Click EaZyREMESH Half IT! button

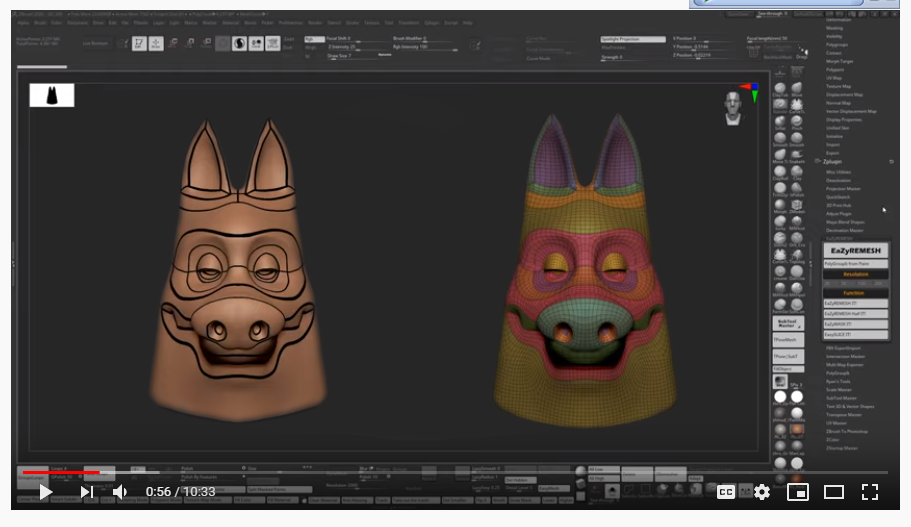point(855,314)
